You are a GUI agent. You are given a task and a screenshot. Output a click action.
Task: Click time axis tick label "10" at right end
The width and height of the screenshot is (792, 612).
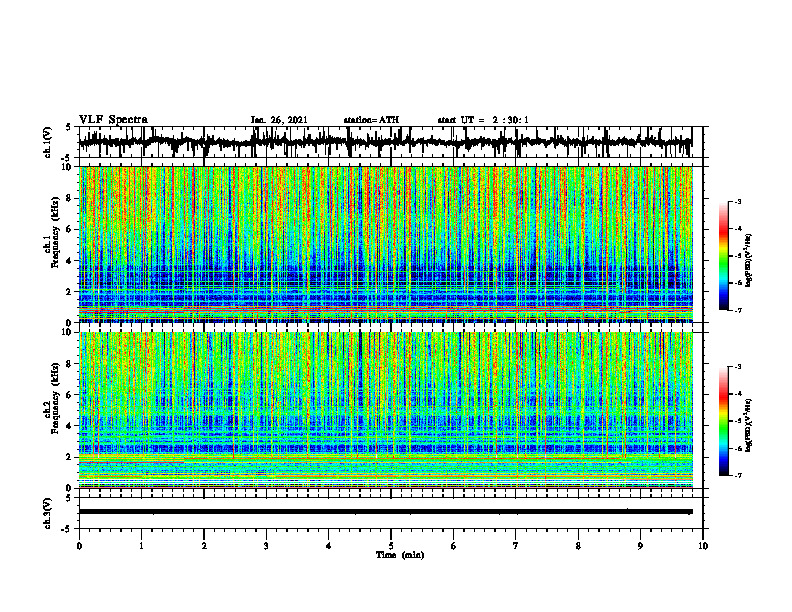click(x=703, y=546)
